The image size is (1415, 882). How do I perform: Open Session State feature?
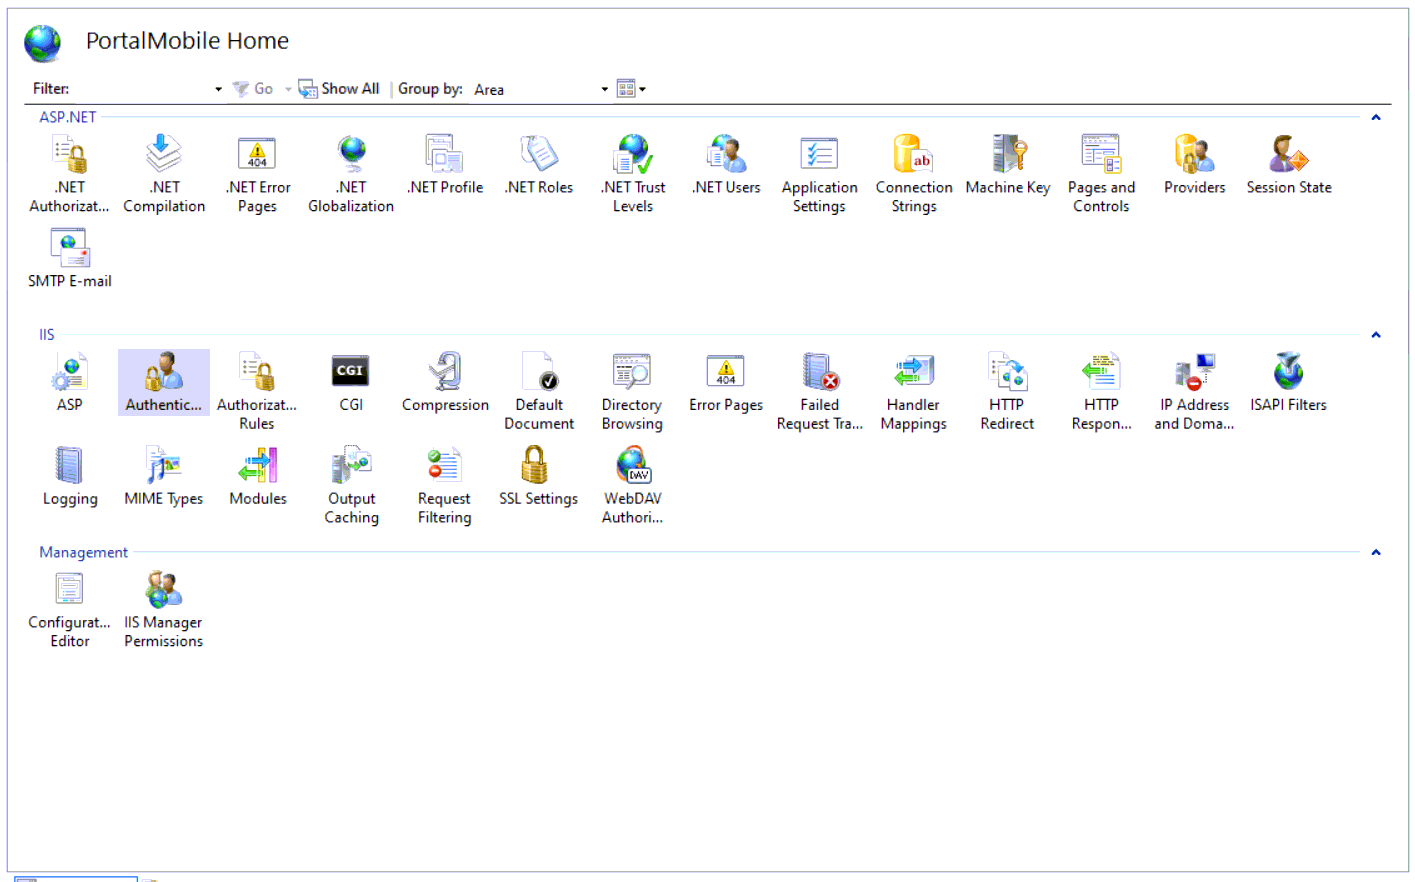(x=1288, y=166)
